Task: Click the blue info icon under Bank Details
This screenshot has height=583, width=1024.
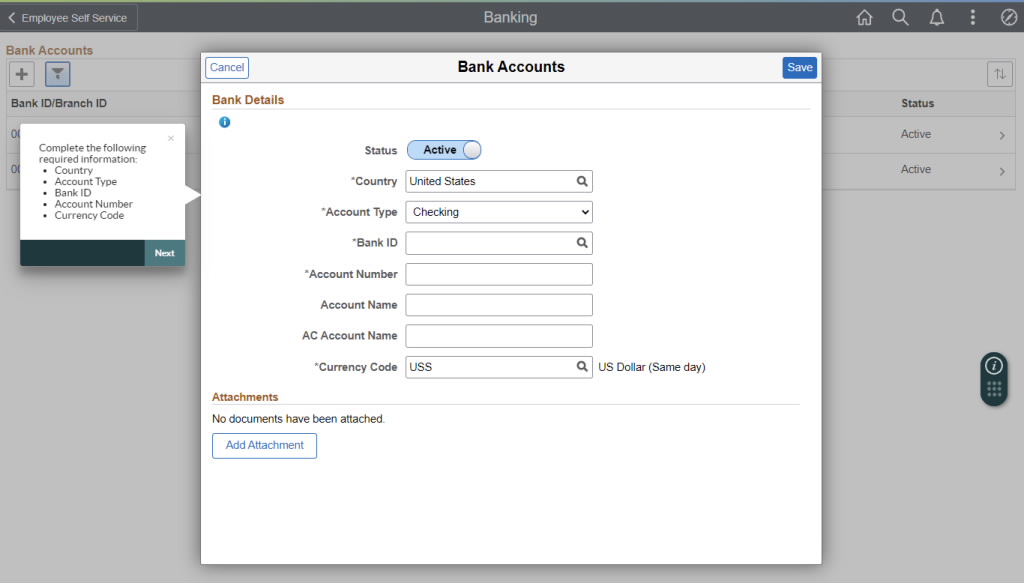Action: [x=224, y=122]
